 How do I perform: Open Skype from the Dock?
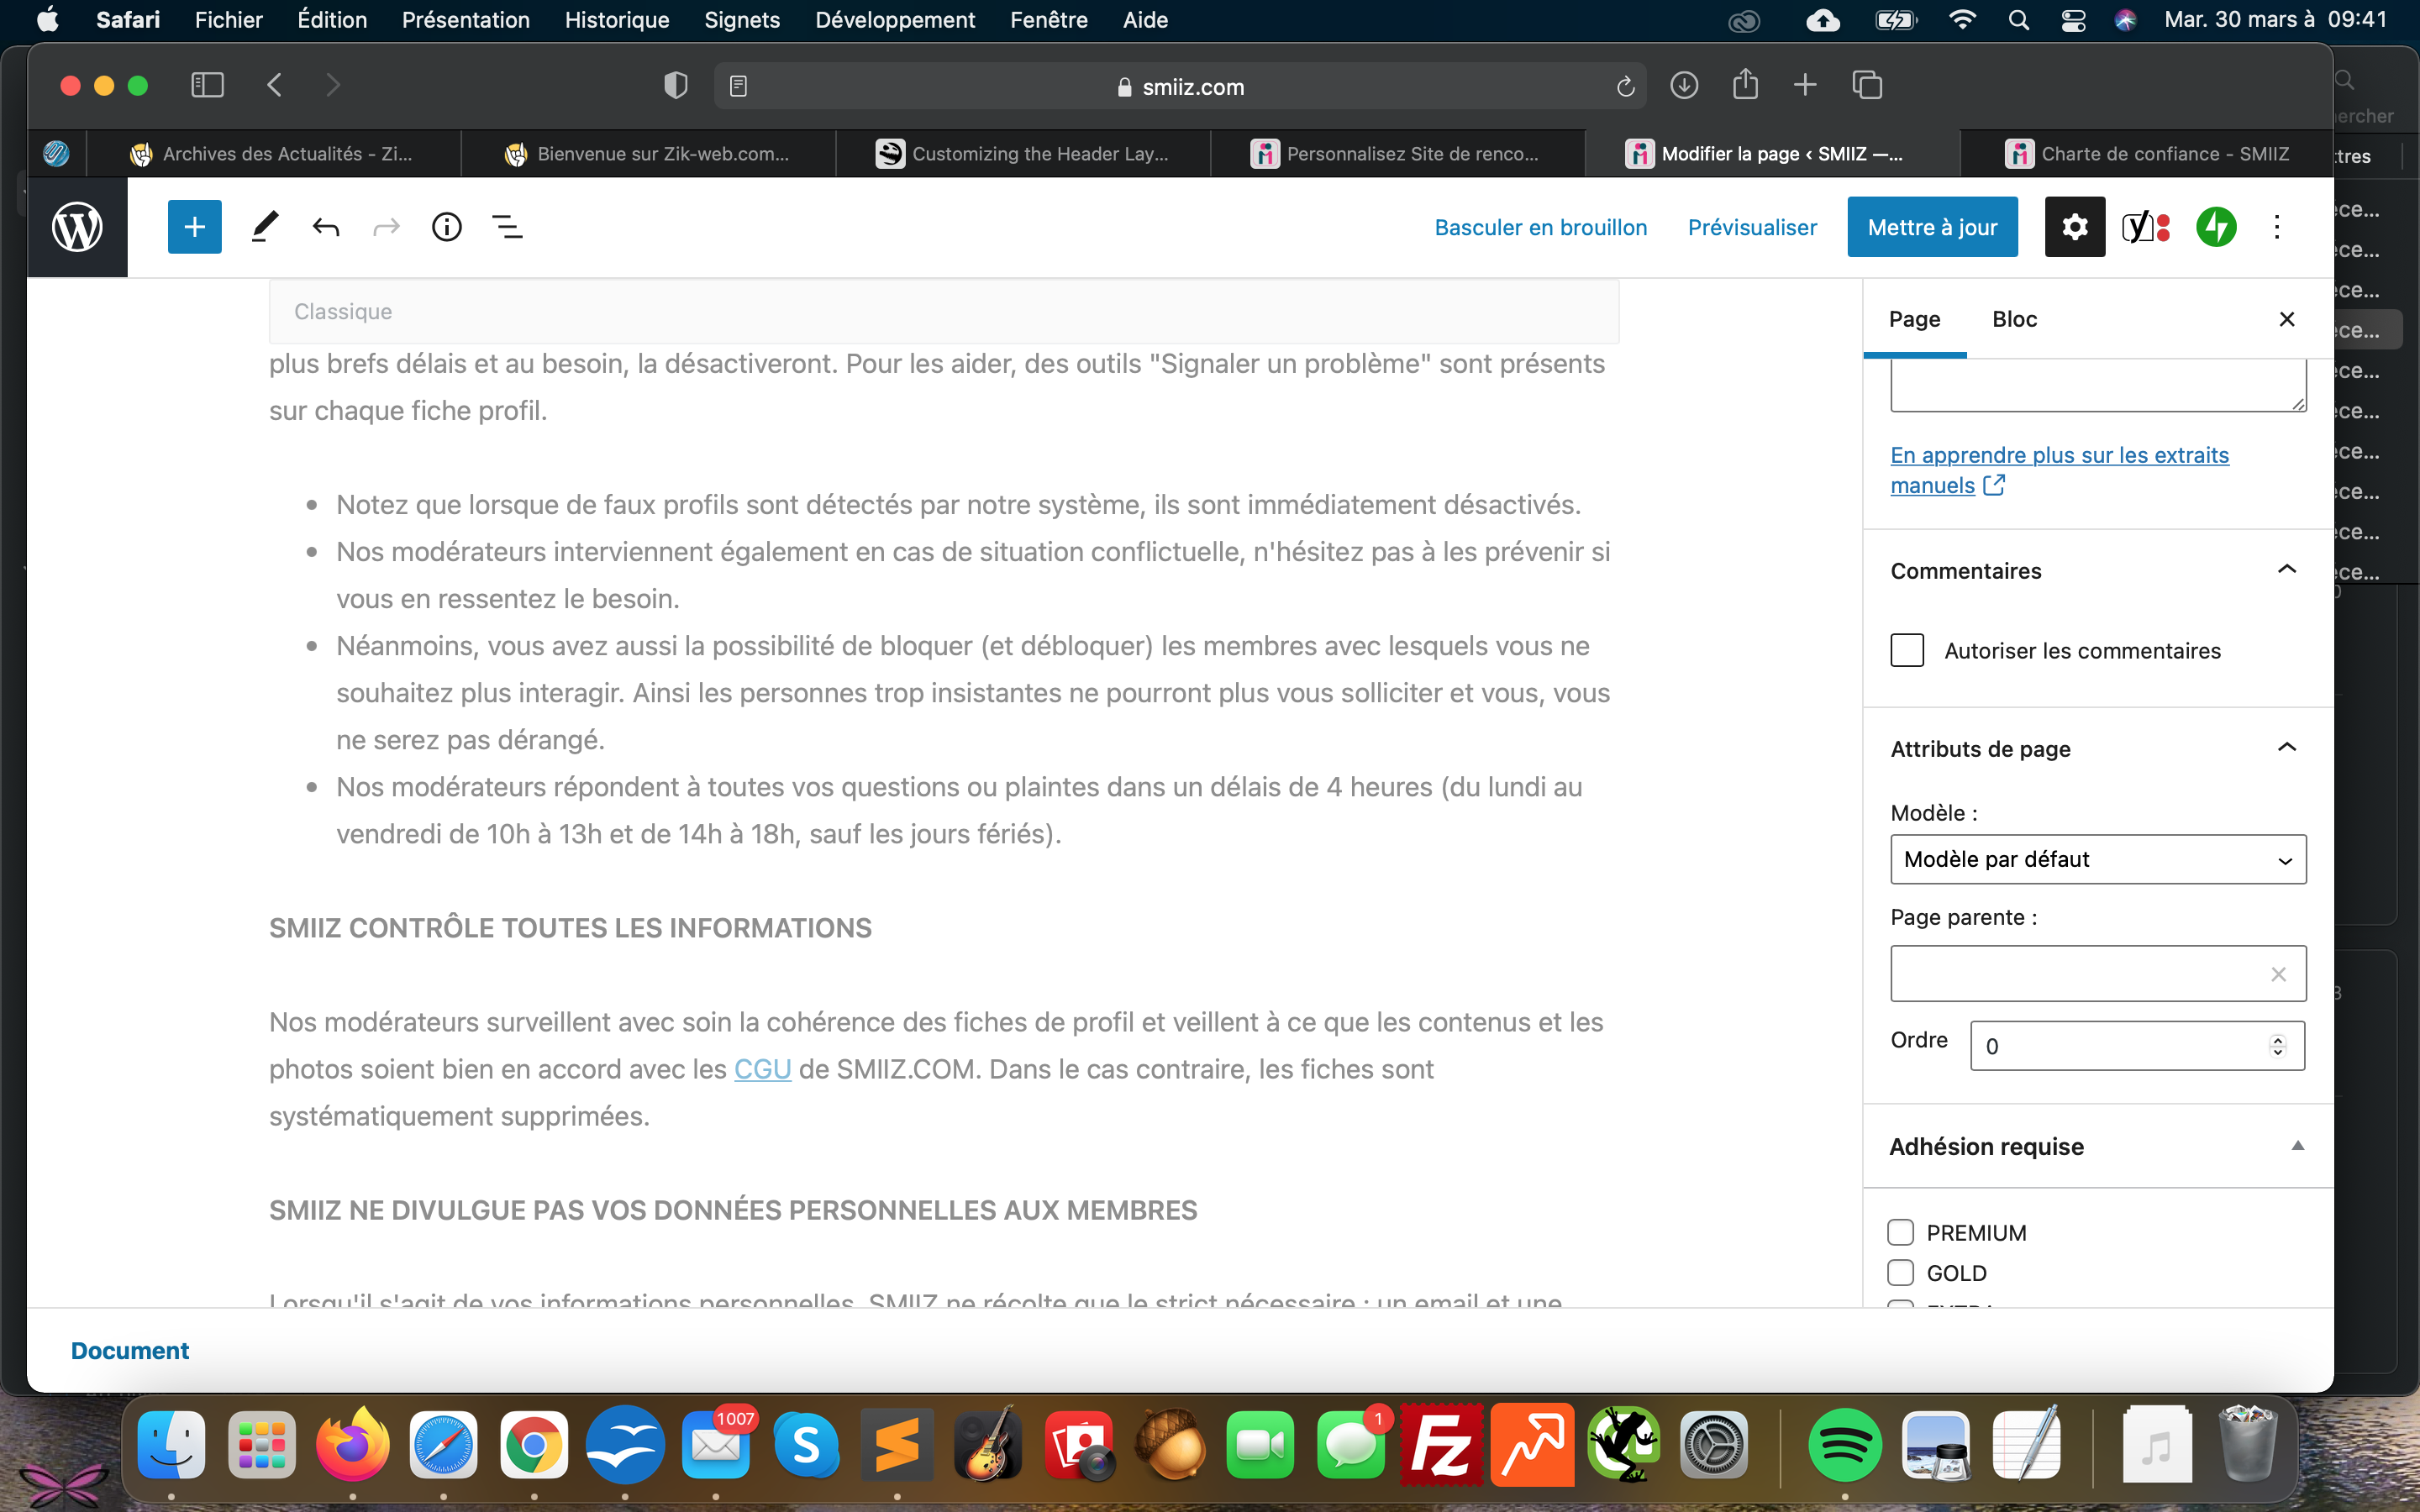(806, 1445)
